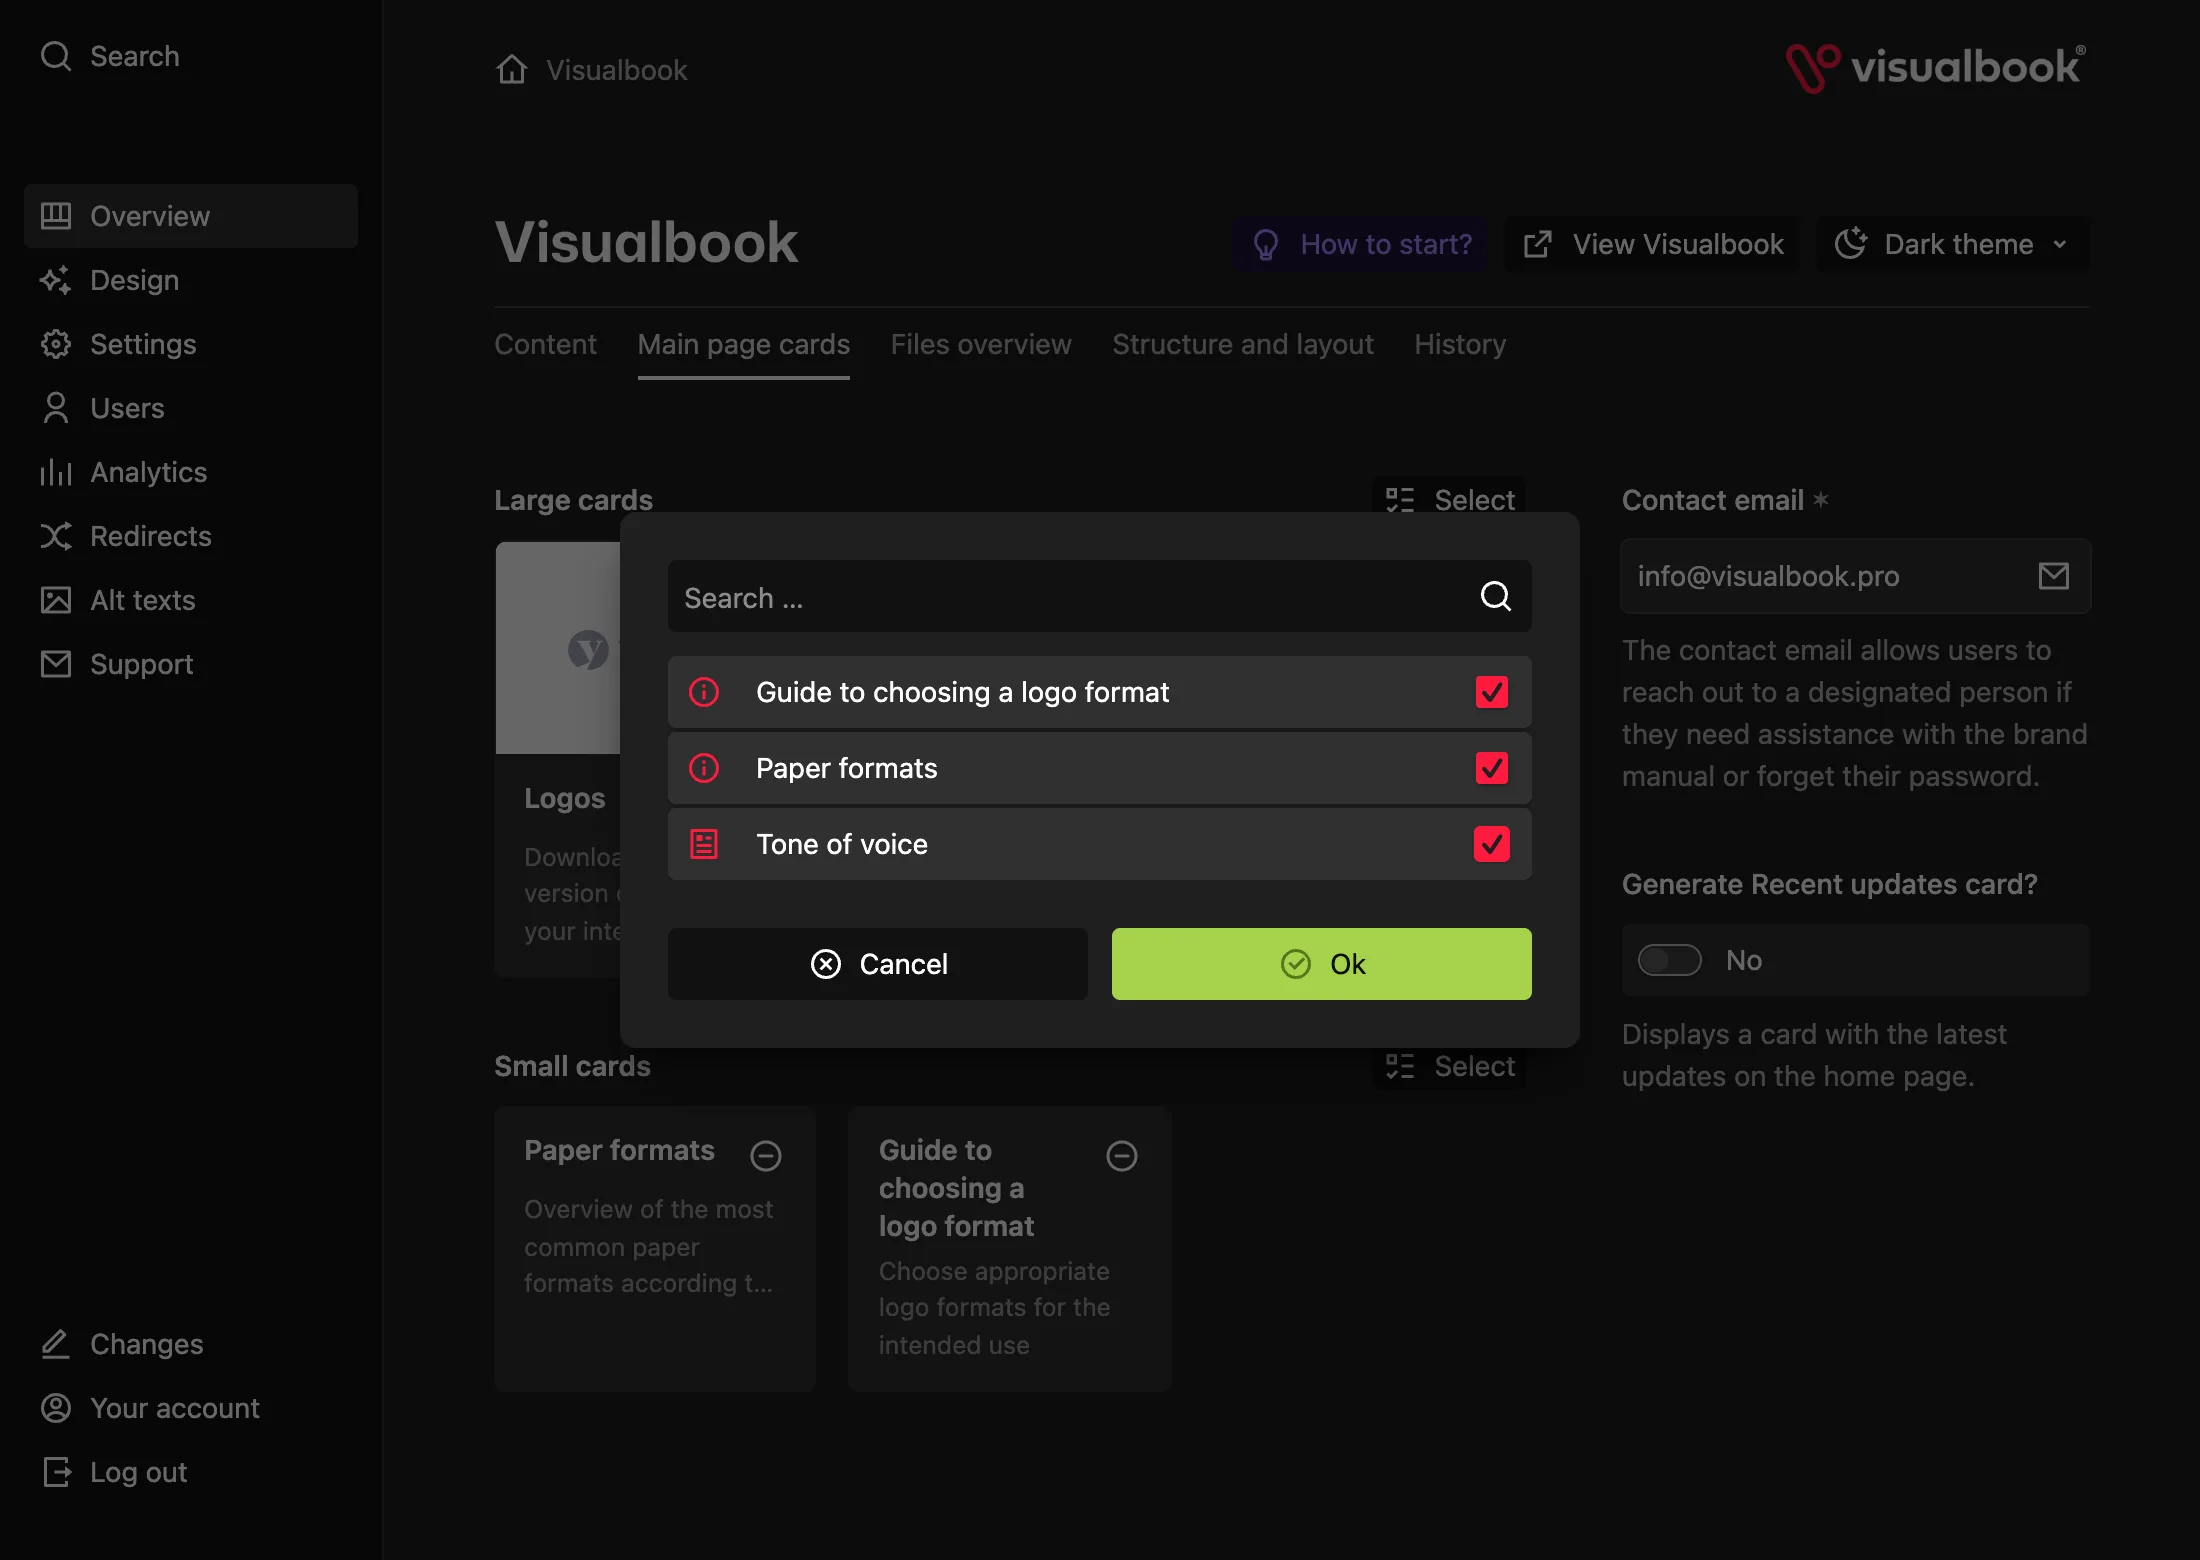Uncheck the Tone of voice checkbox
This screenshot has width=2200, height=1560.
tap(1491, 844)
